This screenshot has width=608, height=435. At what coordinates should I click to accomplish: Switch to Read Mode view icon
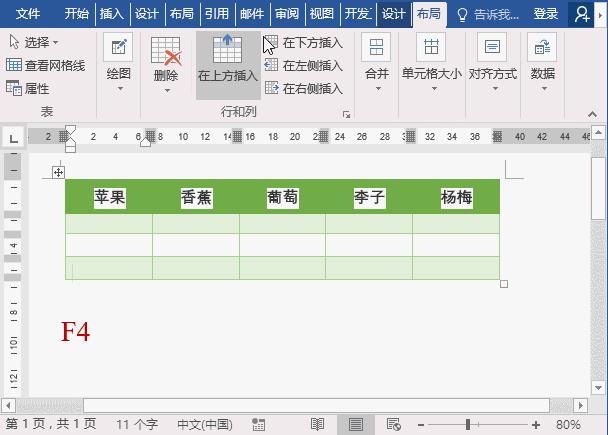point(317,425)
